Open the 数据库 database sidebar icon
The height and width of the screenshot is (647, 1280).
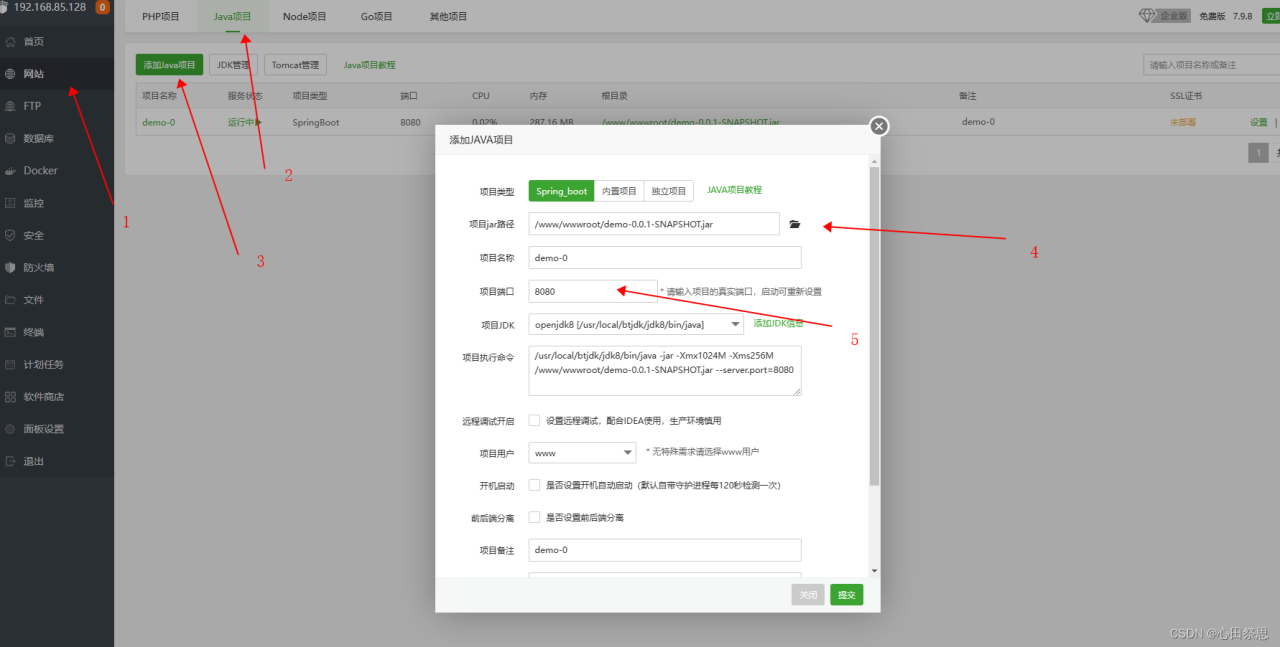pyautogui.click(x=11, y=139)
